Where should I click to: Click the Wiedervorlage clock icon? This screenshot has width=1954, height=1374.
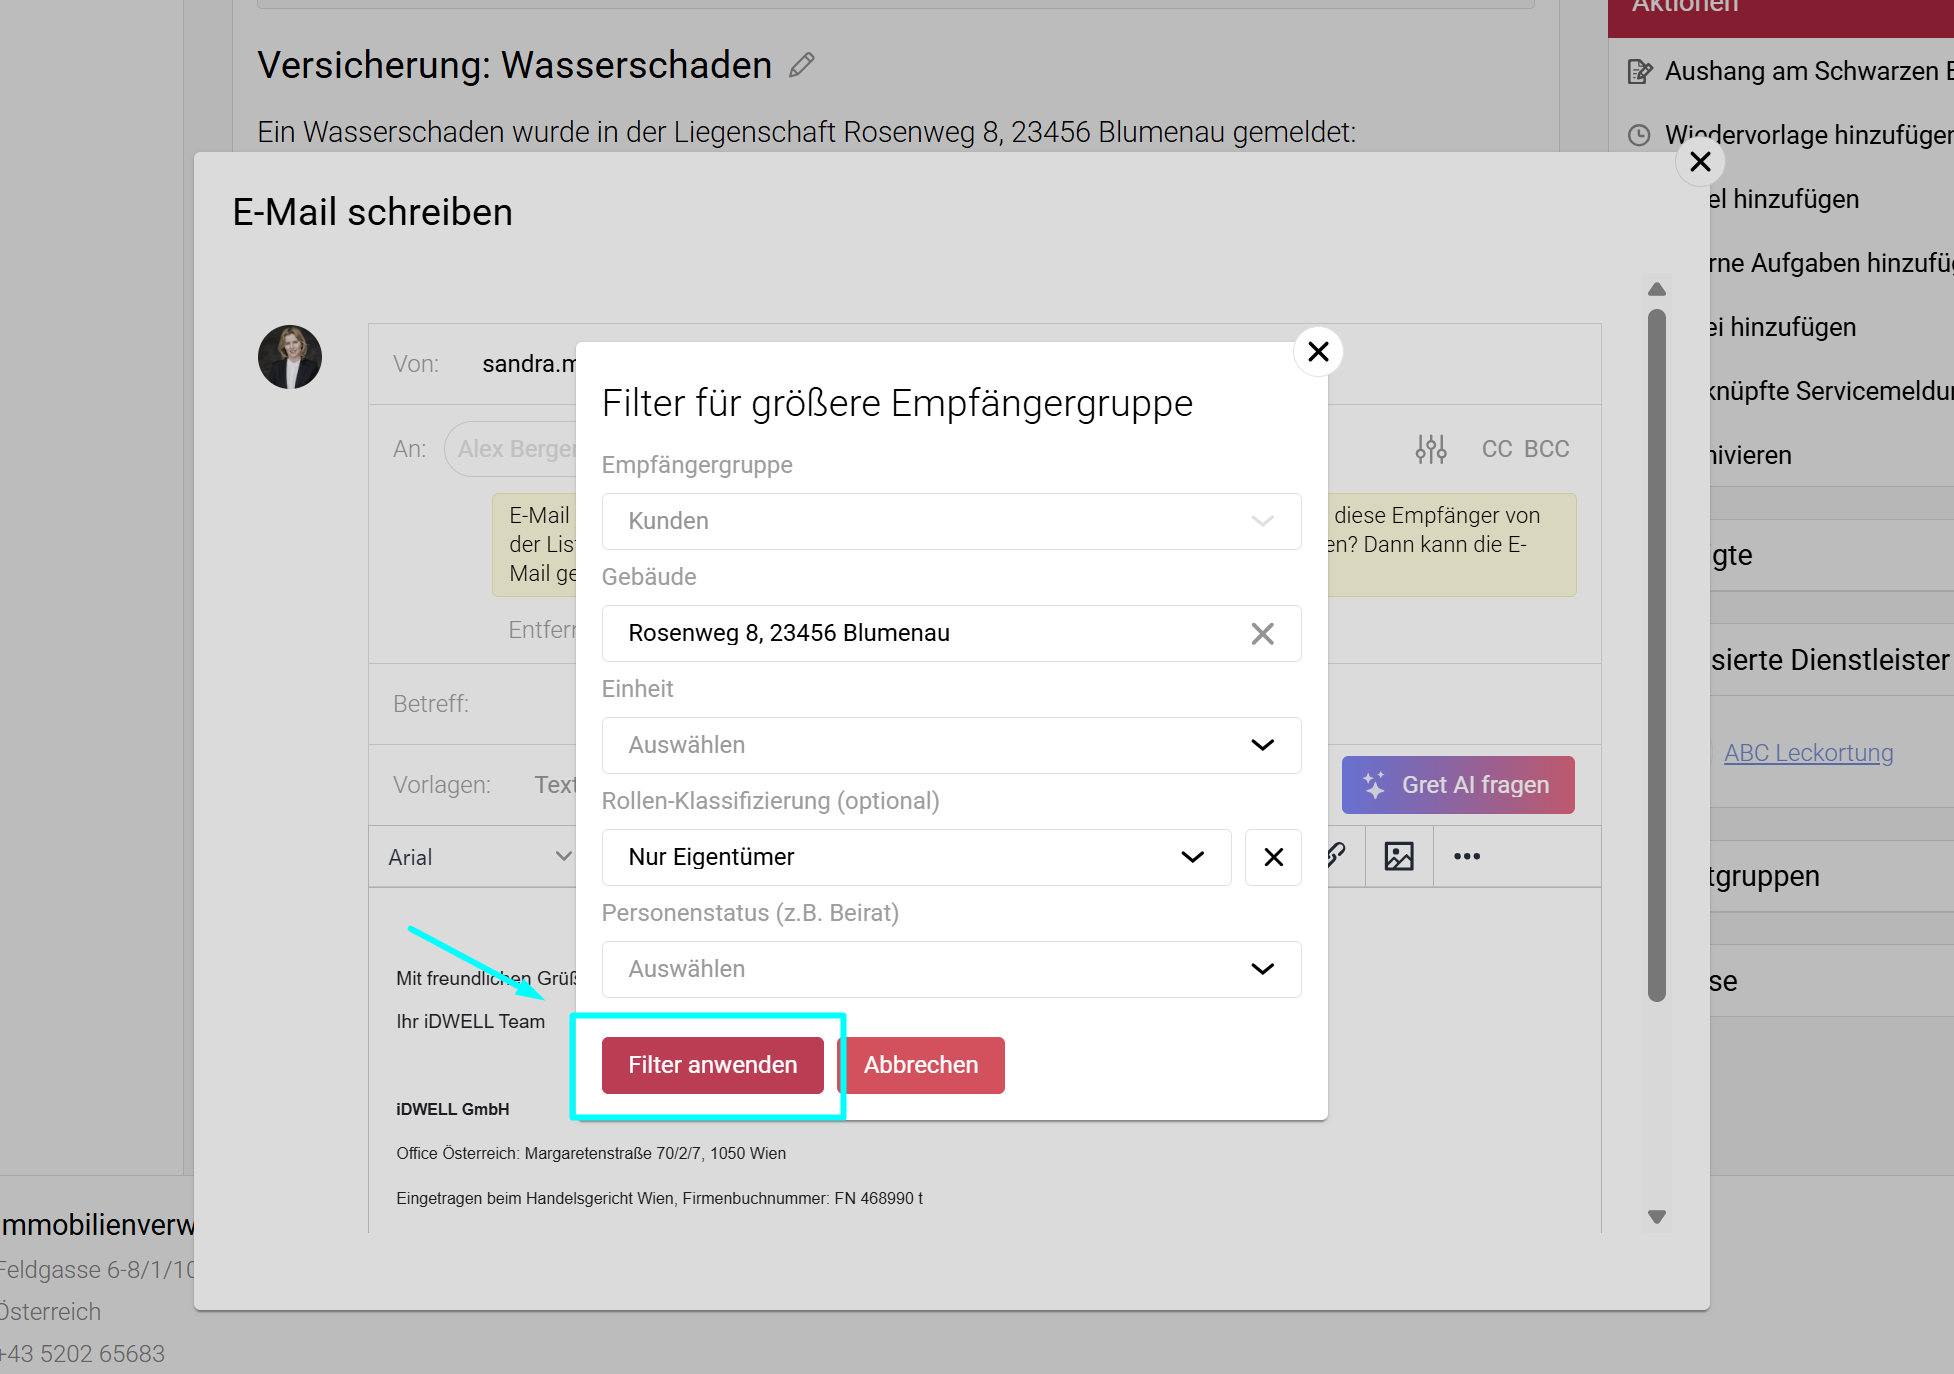pyautogui.click(x=1639, y=135)
